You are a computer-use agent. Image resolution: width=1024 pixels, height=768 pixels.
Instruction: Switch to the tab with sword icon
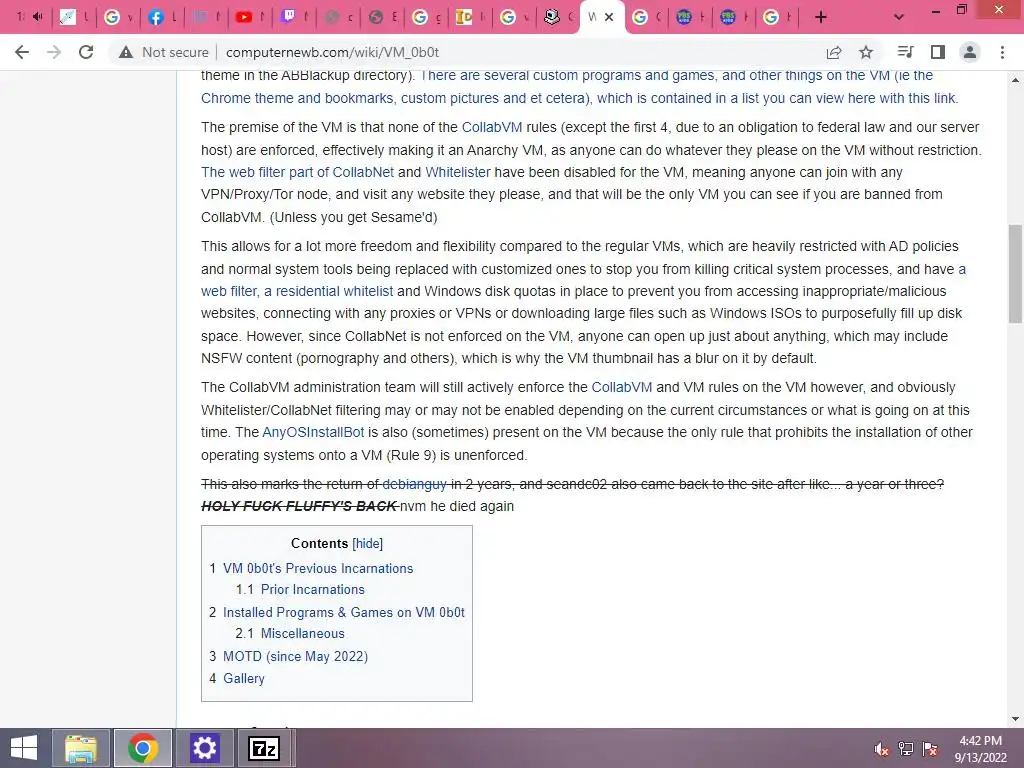tap(72, 18)
